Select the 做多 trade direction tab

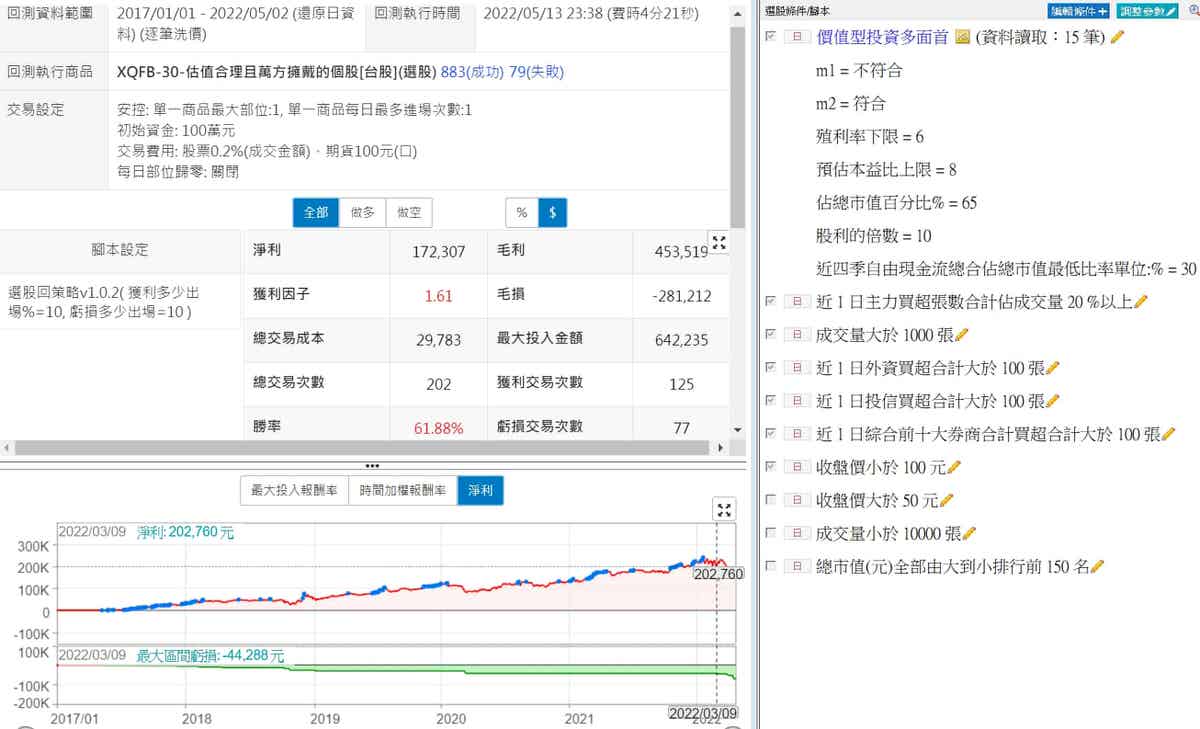click(362, 213)
